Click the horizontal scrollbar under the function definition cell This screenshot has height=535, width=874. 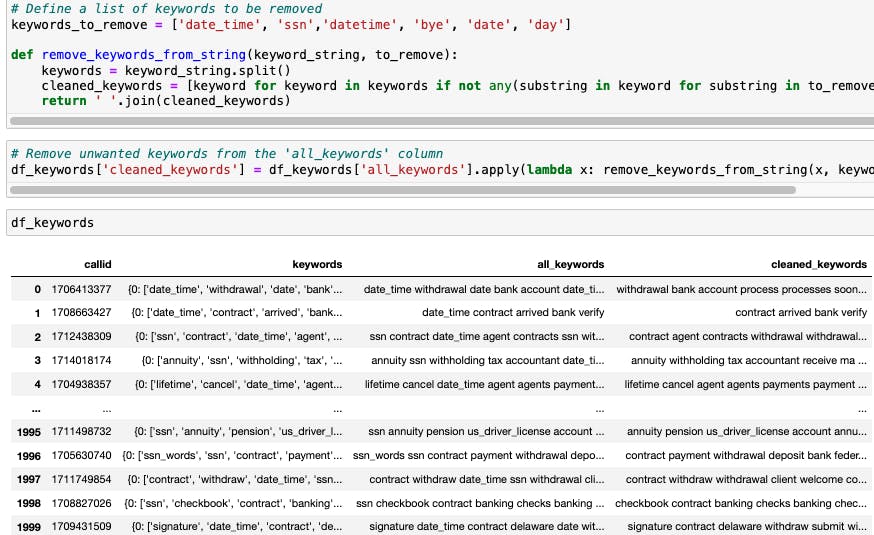[x=442, y=121]
